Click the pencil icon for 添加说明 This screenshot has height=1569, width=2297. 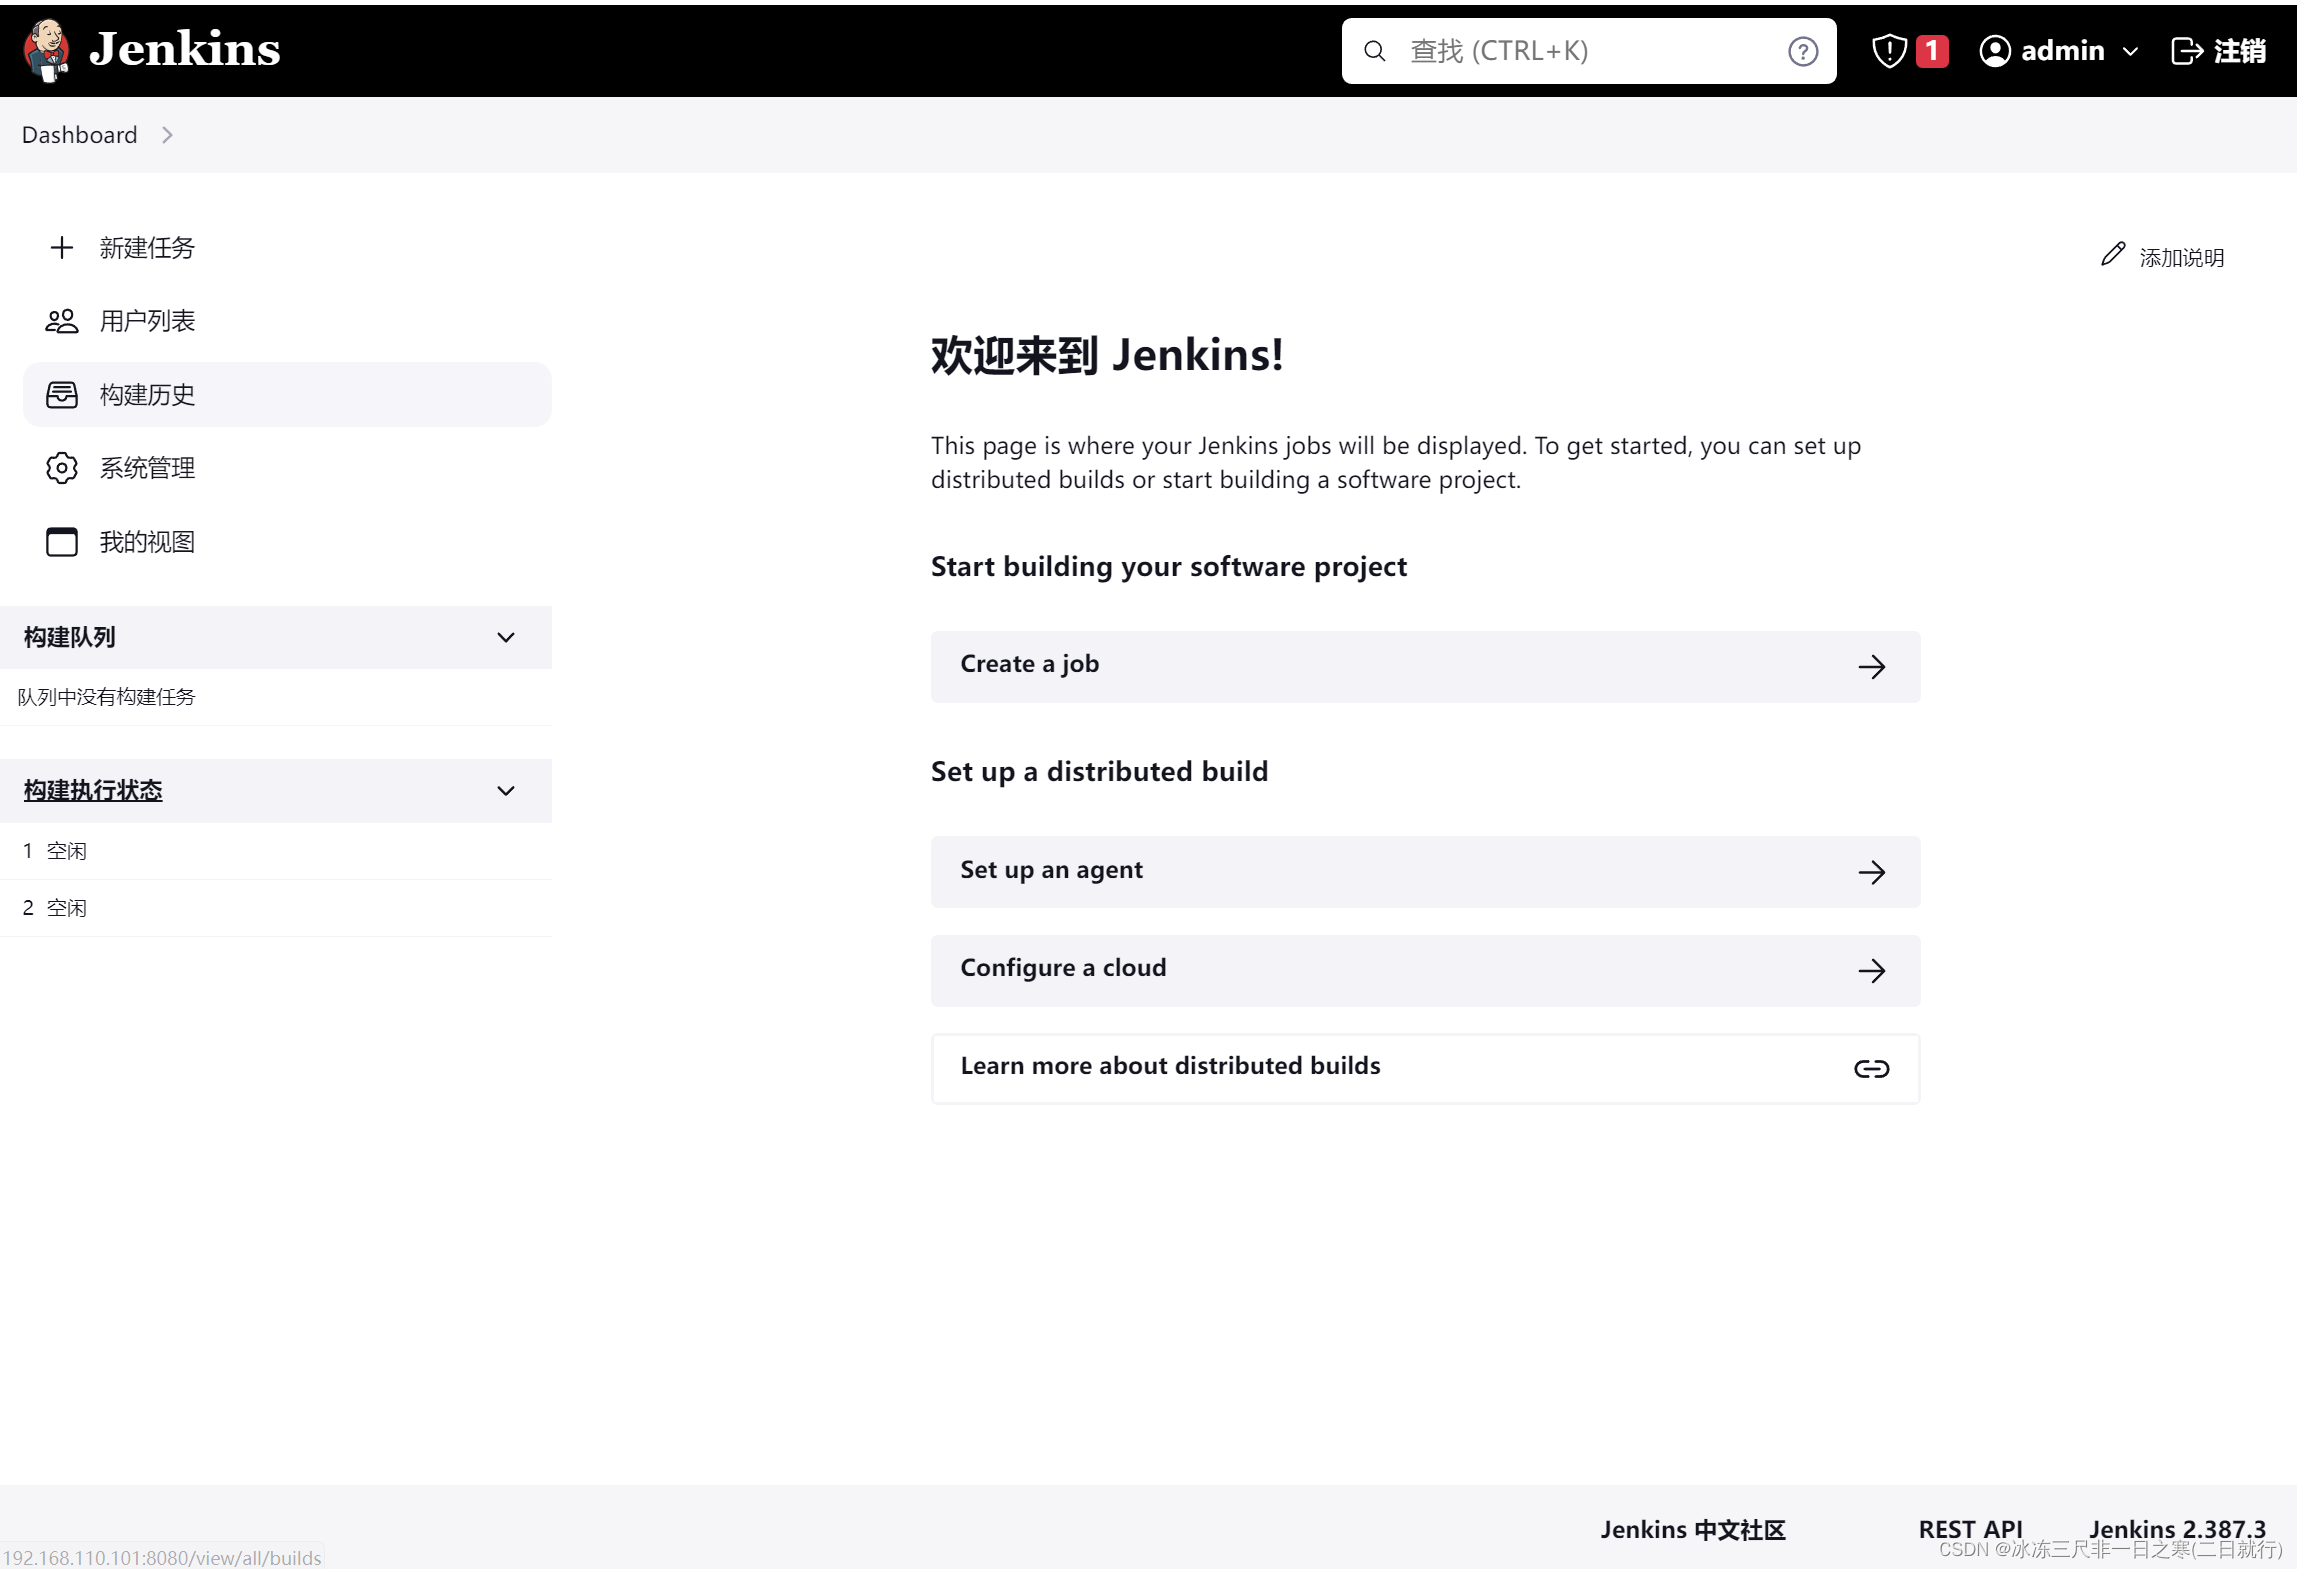2112,255
